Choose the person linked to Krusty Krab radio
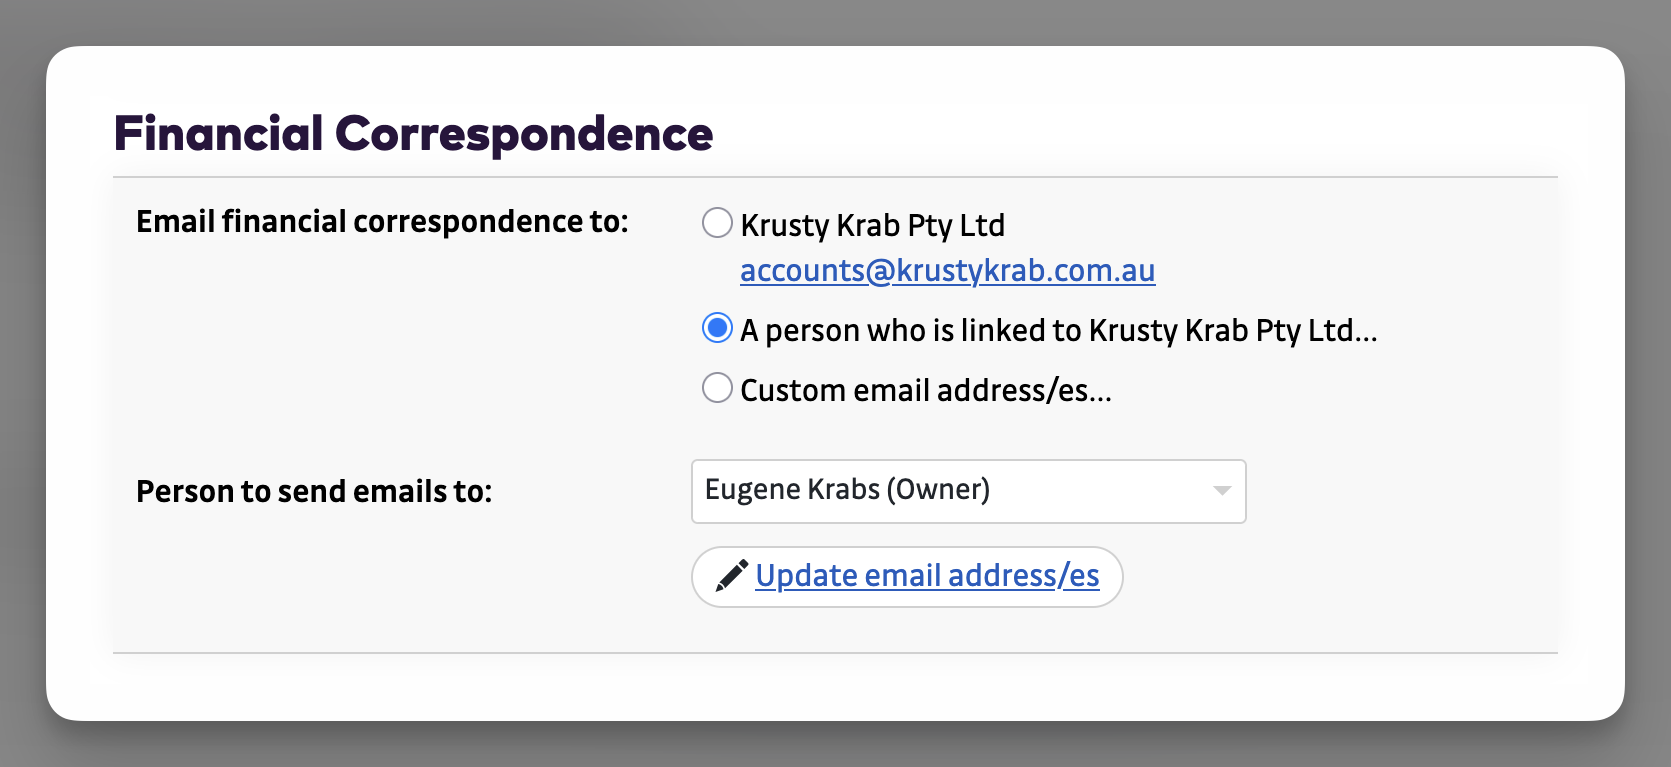 [717, 328]
